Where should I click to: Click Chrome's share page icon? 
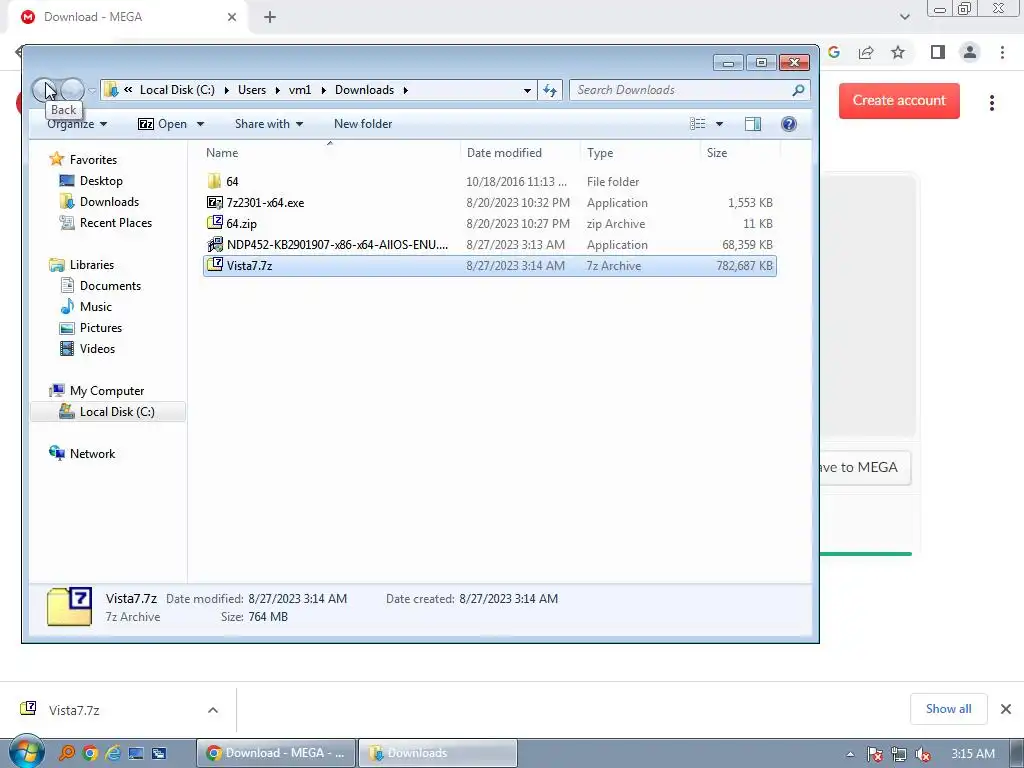(x=866, y=52)
